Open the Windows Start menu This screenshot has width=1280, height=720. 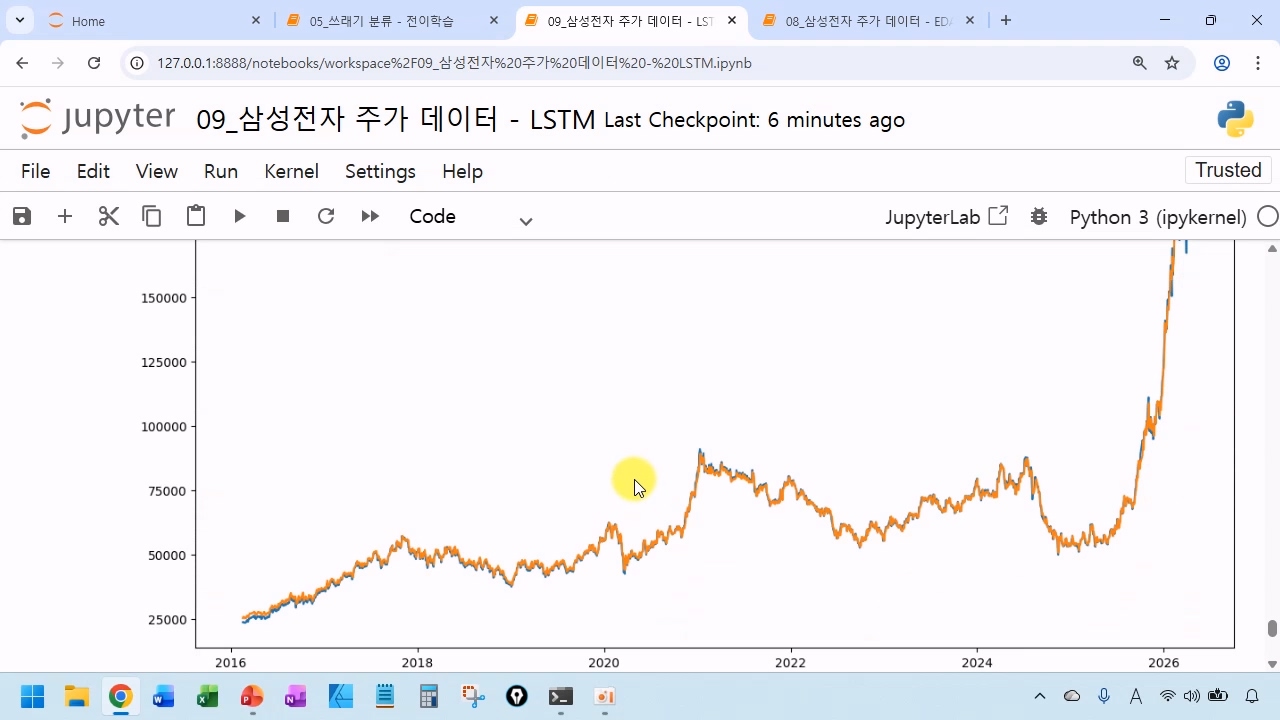point(32,696)
